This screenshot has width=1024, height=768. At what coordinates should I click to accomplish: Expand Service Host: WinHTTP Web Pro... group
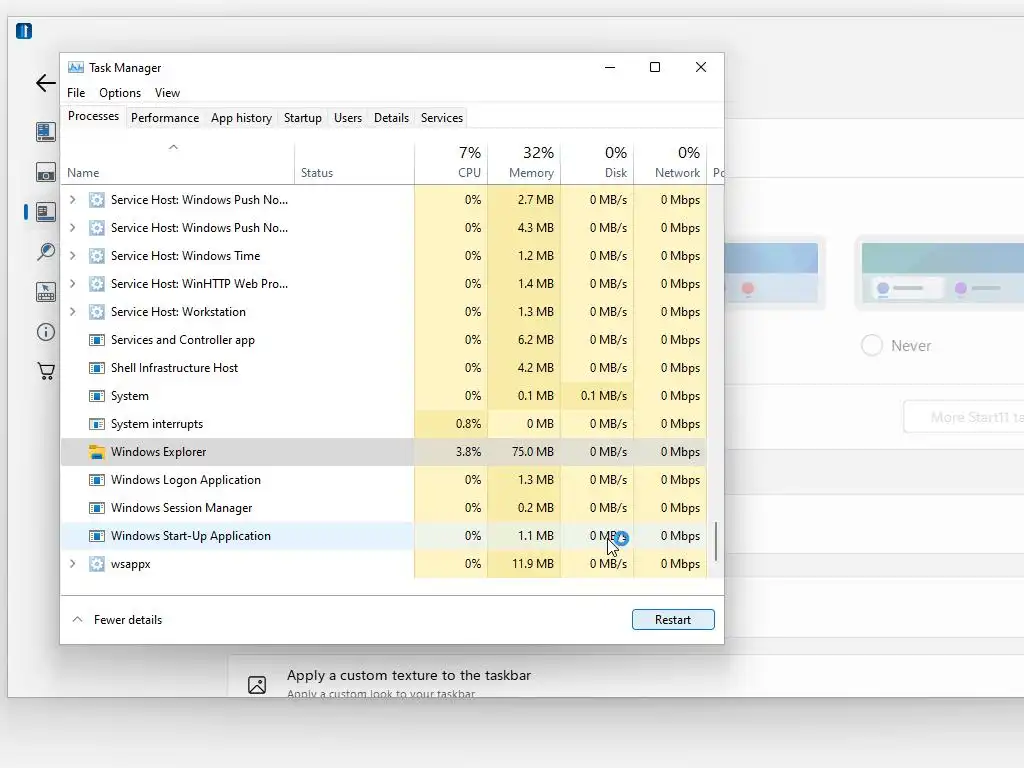pyautogui.click(x=72, y=284)
